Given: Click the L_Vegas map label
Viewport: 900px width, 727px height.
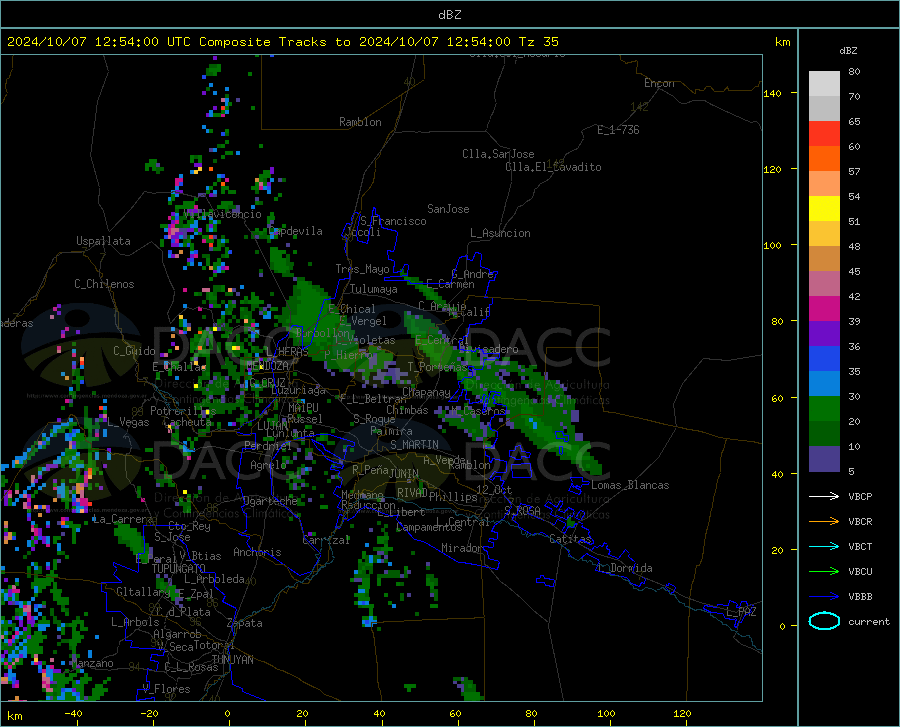Looking at the screenshot, I should [128, 422].
